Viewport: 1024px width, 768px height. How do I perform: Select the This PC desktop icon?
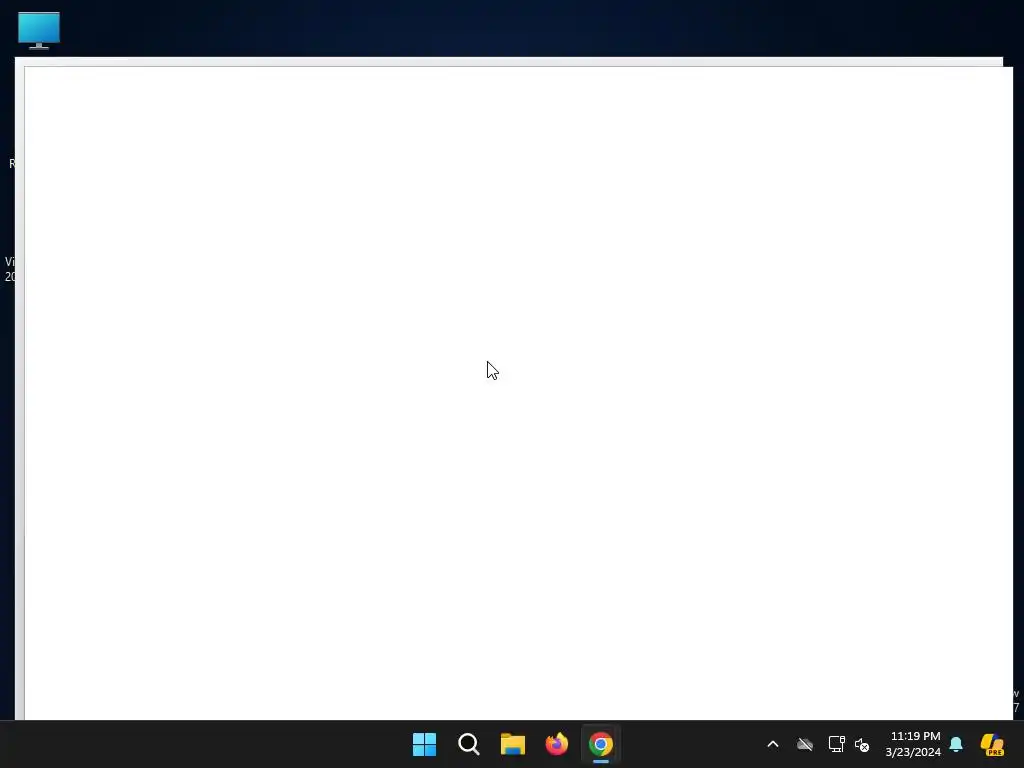pos(39,30)
